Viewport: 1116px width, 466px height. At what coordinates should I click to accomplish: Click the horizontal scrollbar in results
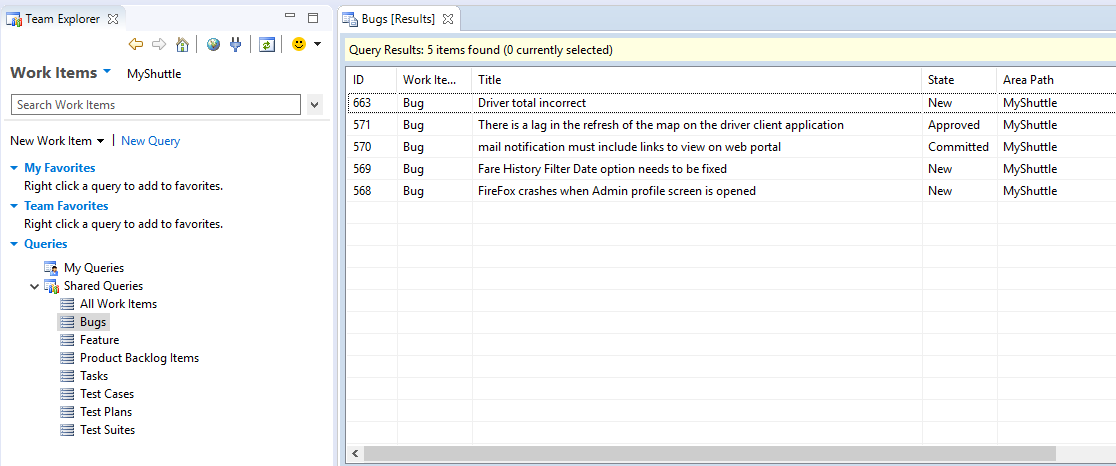point(711,453)
